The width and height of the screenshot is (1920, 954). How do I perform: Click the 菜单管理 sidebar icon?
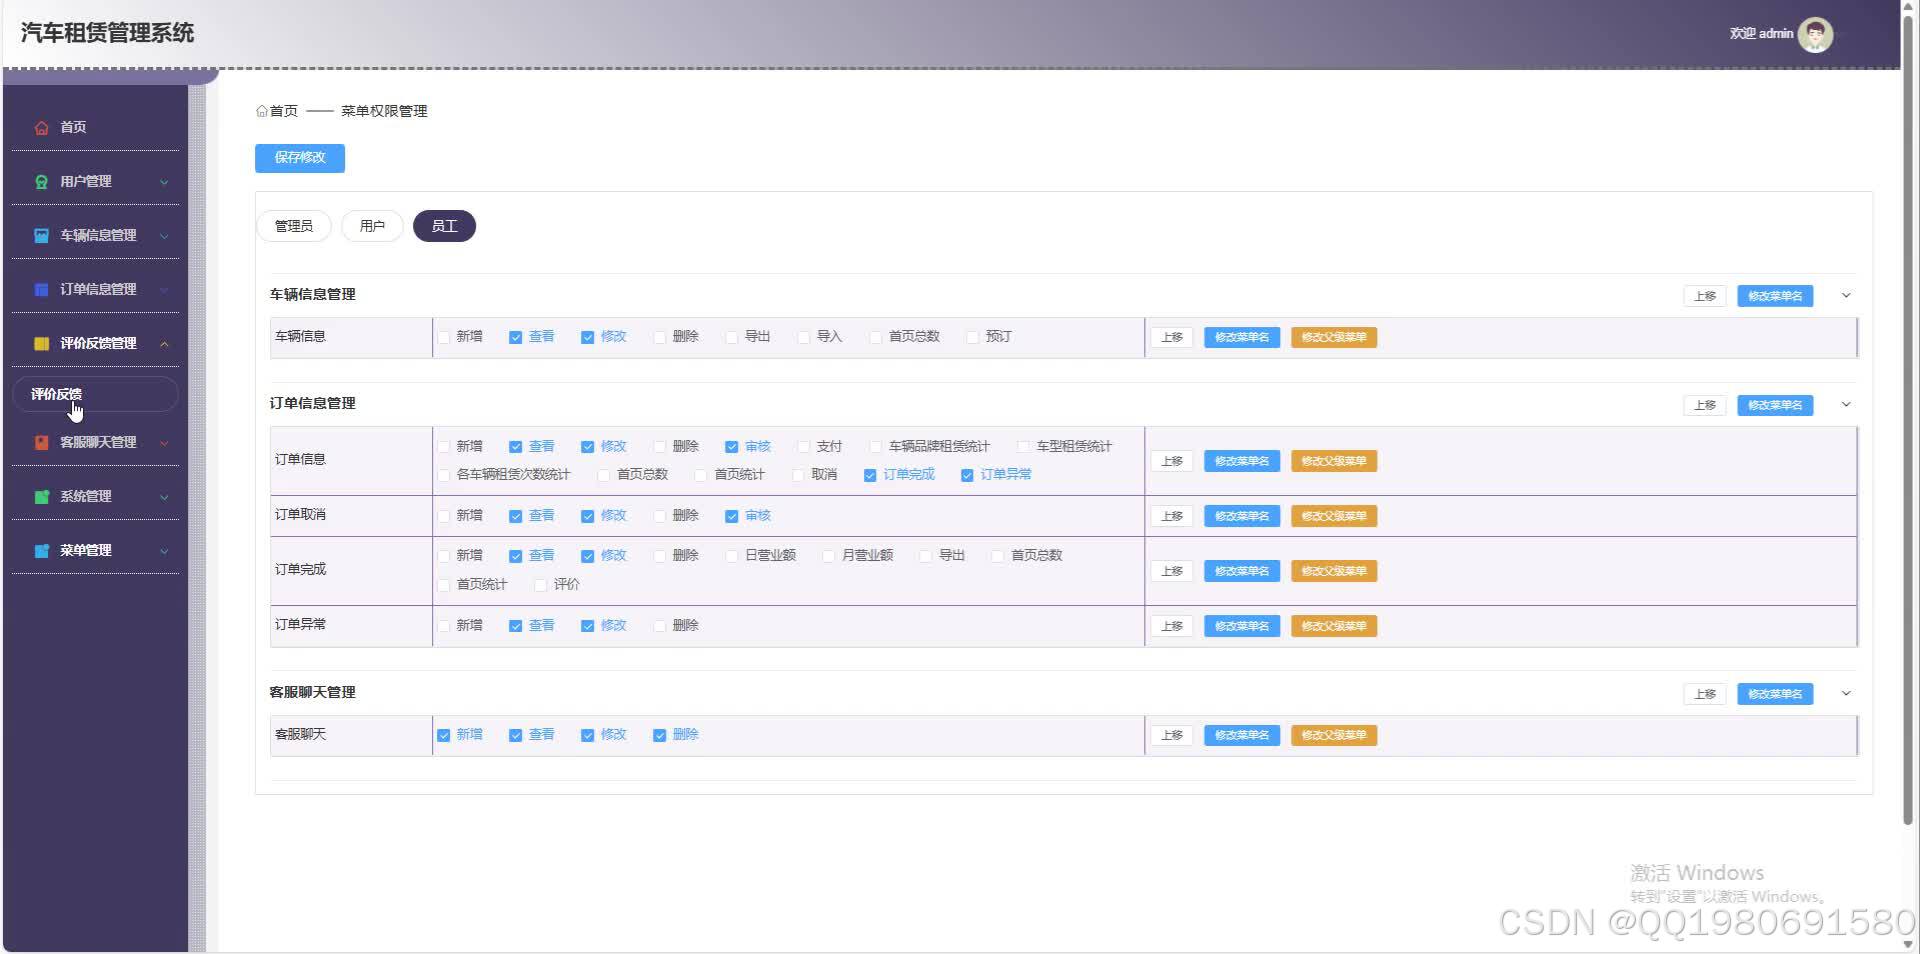click(41, 551)
